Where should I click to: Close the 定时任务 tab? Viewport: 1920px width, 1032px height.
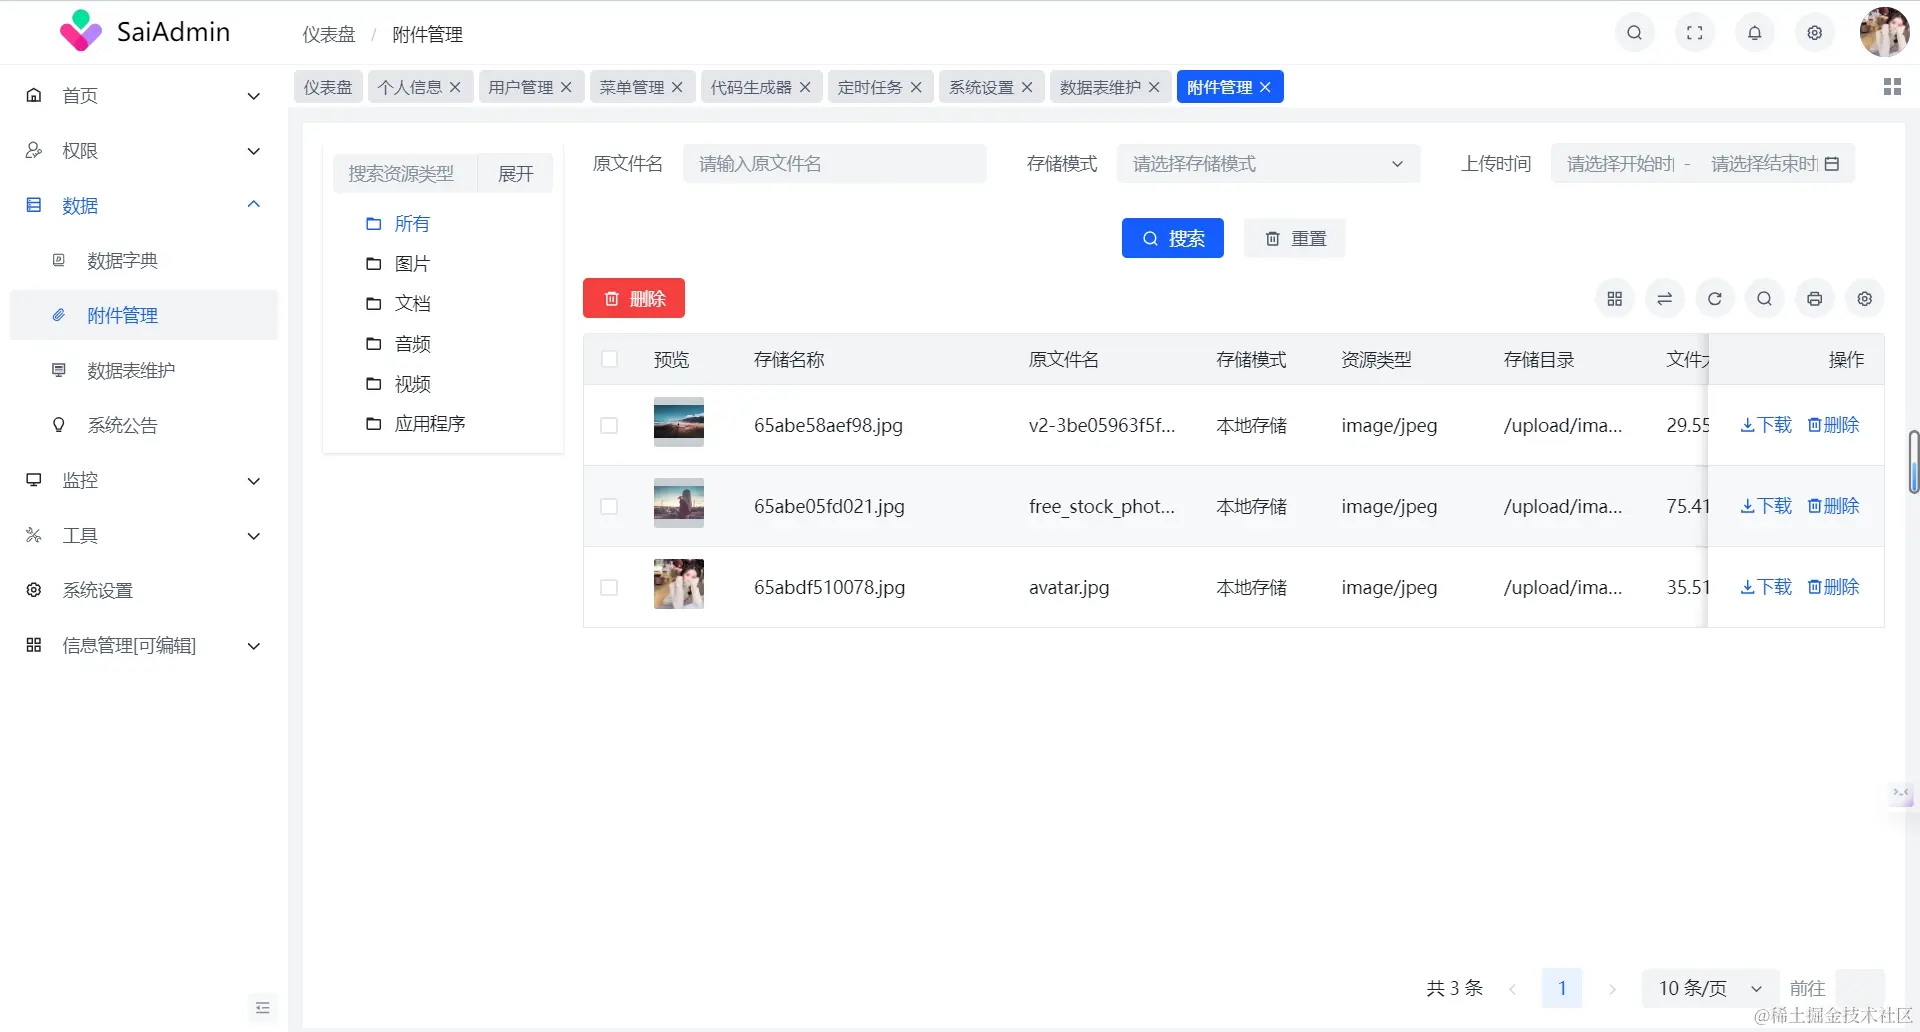(x=916, y=87)
